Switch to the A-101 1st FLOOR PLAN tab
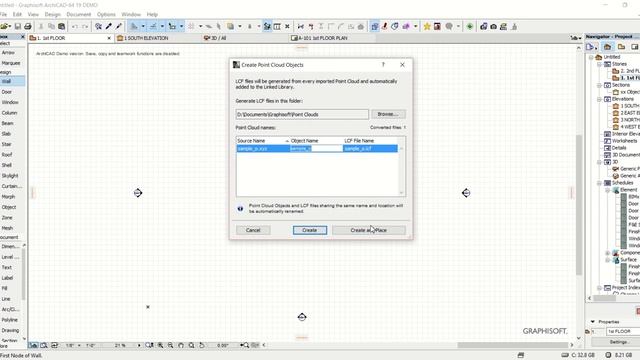The height and width of the screenshot is (360, 640). (322, 38)
